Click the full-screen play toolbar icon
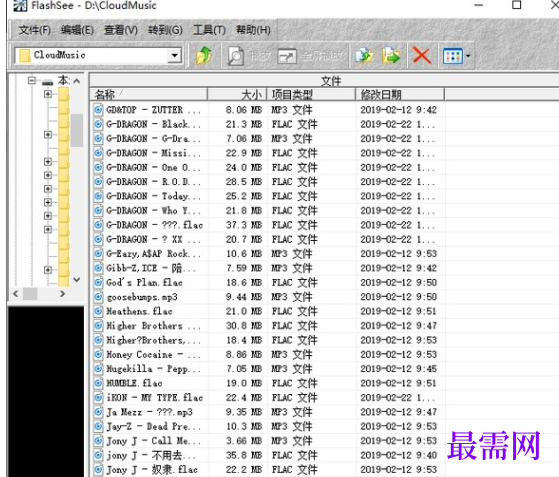Viewport: 559px width, 477px height. point(287,56)
